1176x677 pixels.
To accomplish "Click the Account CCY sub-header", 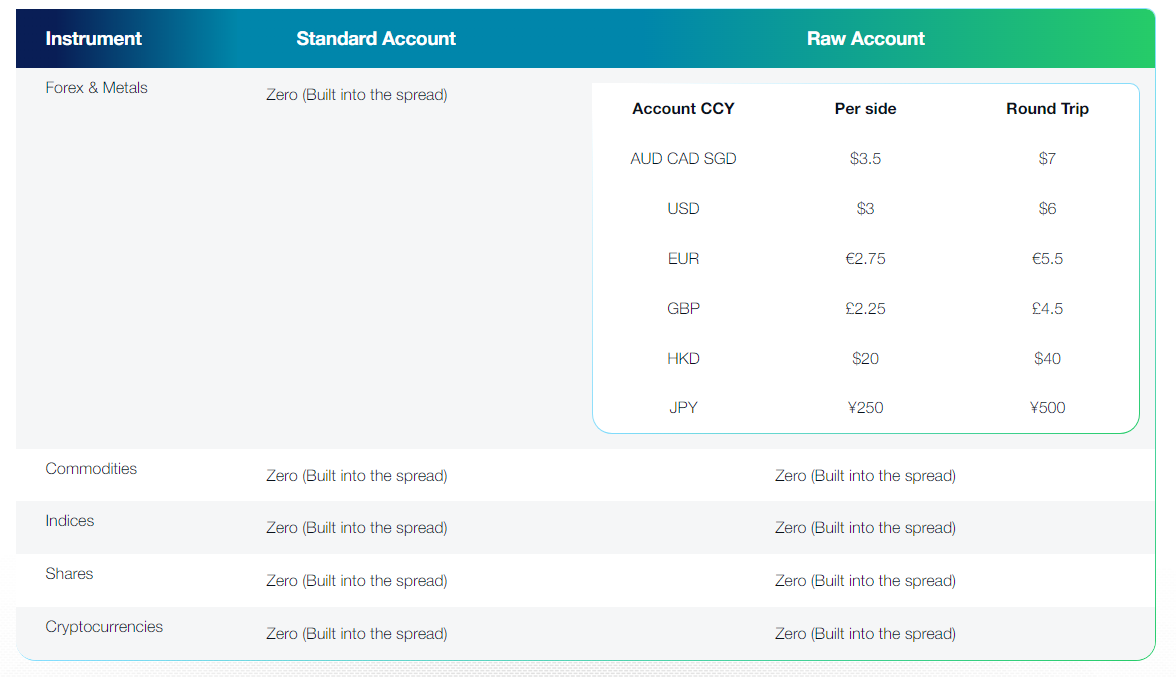I will coord(683,109).
